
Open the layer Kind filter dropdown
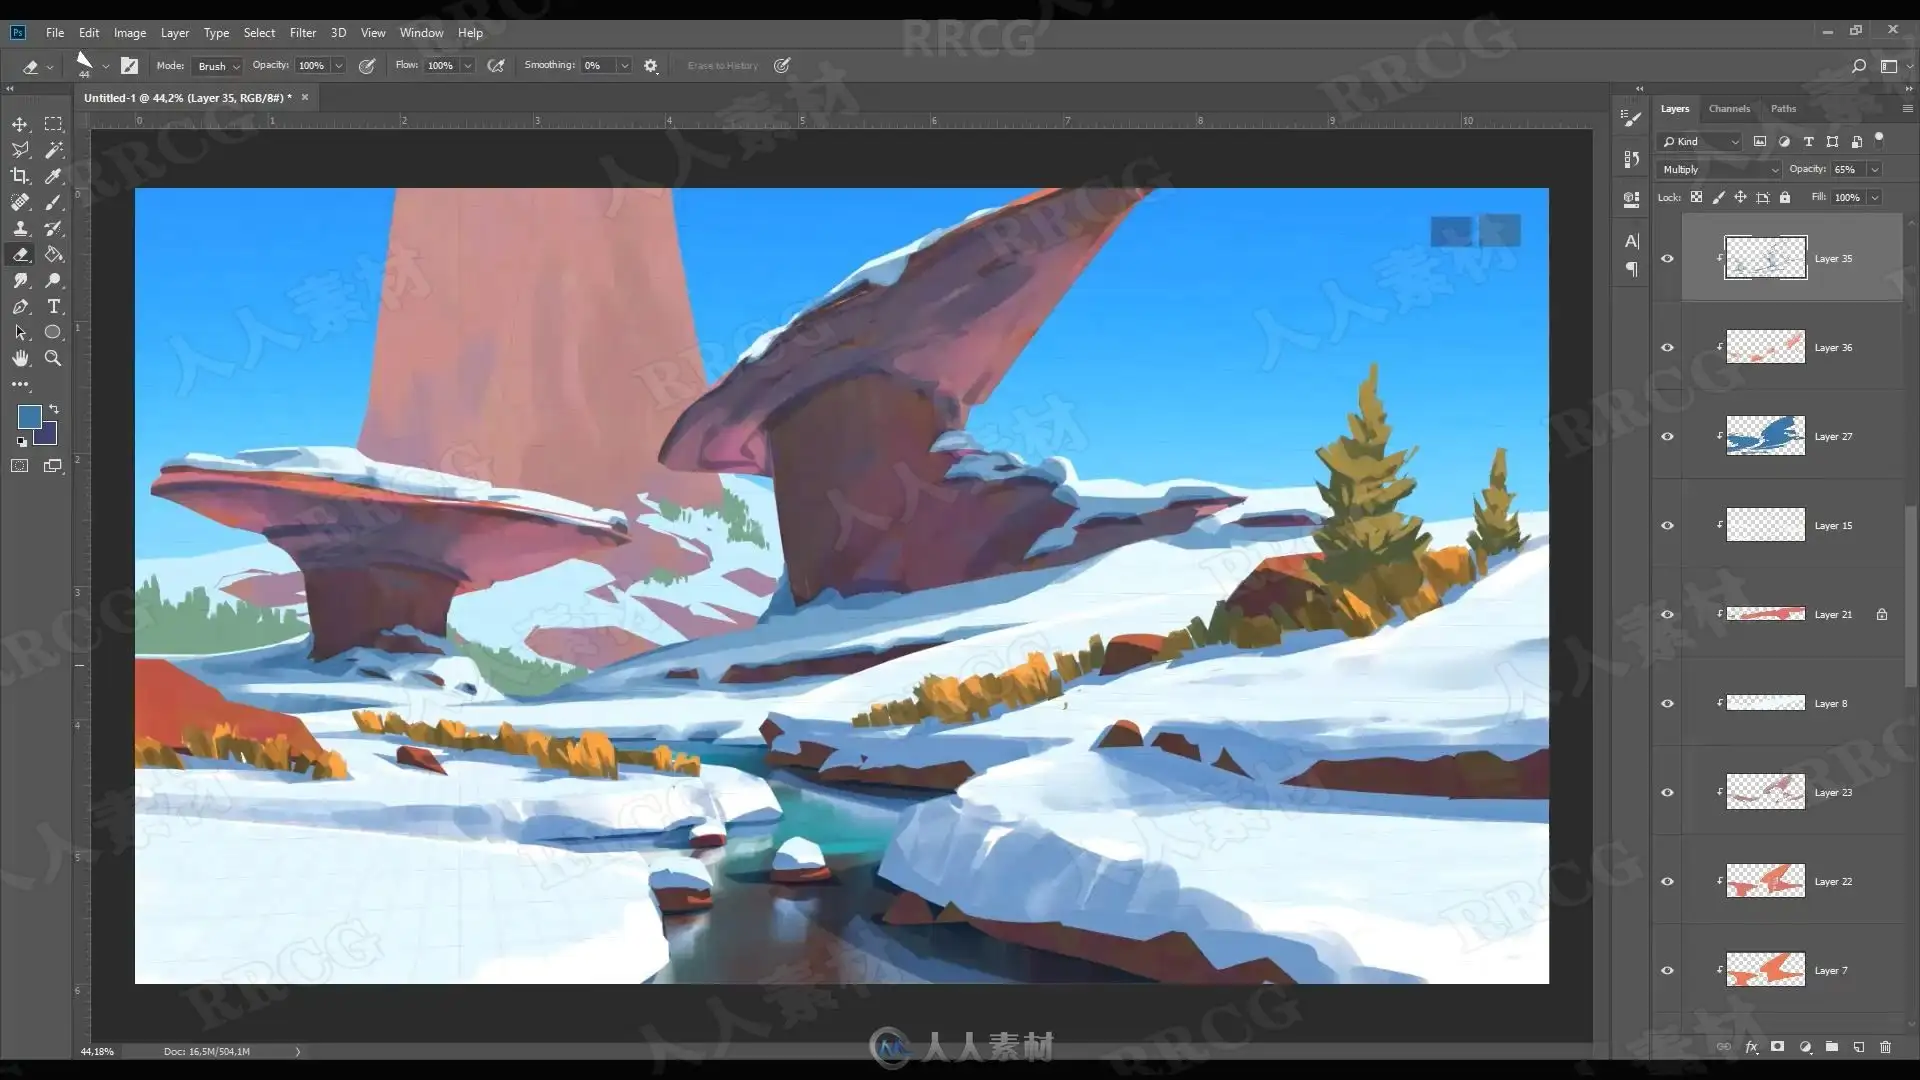coord(1700,142)
